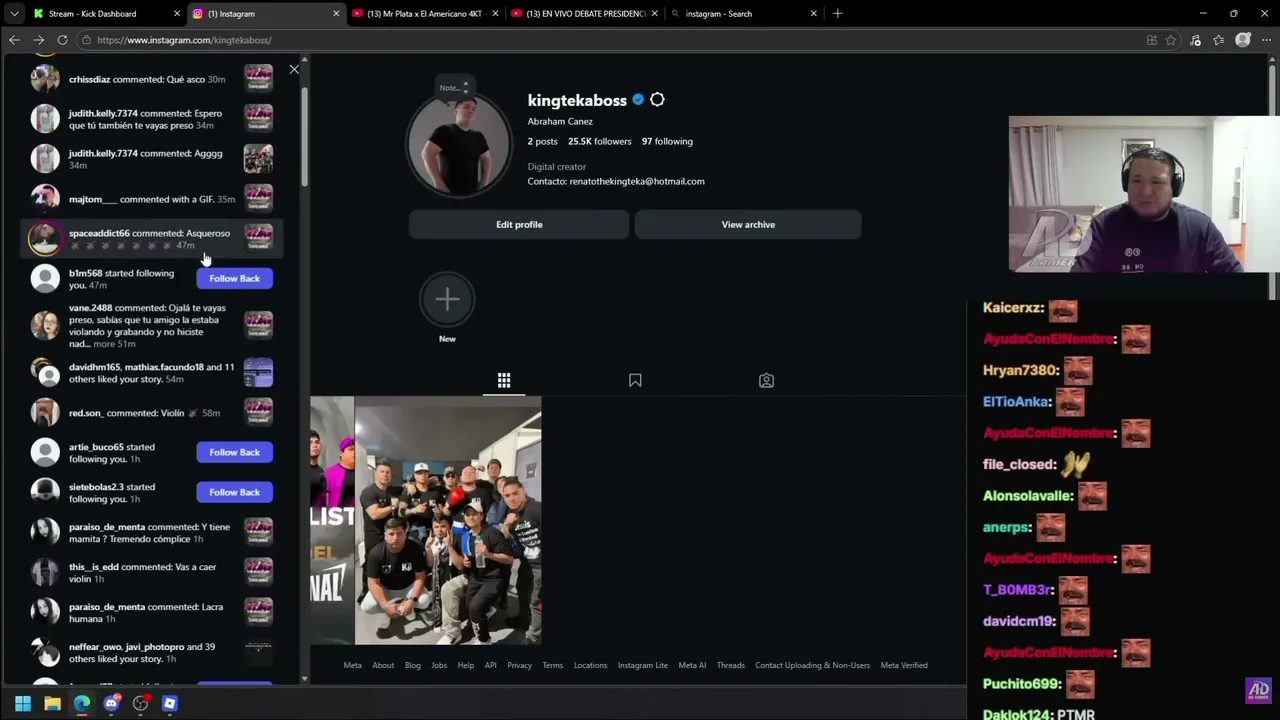This screenshot has width=1280, height=720.
Task: Open crhissdiaz's avatar in notifications
Action: tap(45, 78)
